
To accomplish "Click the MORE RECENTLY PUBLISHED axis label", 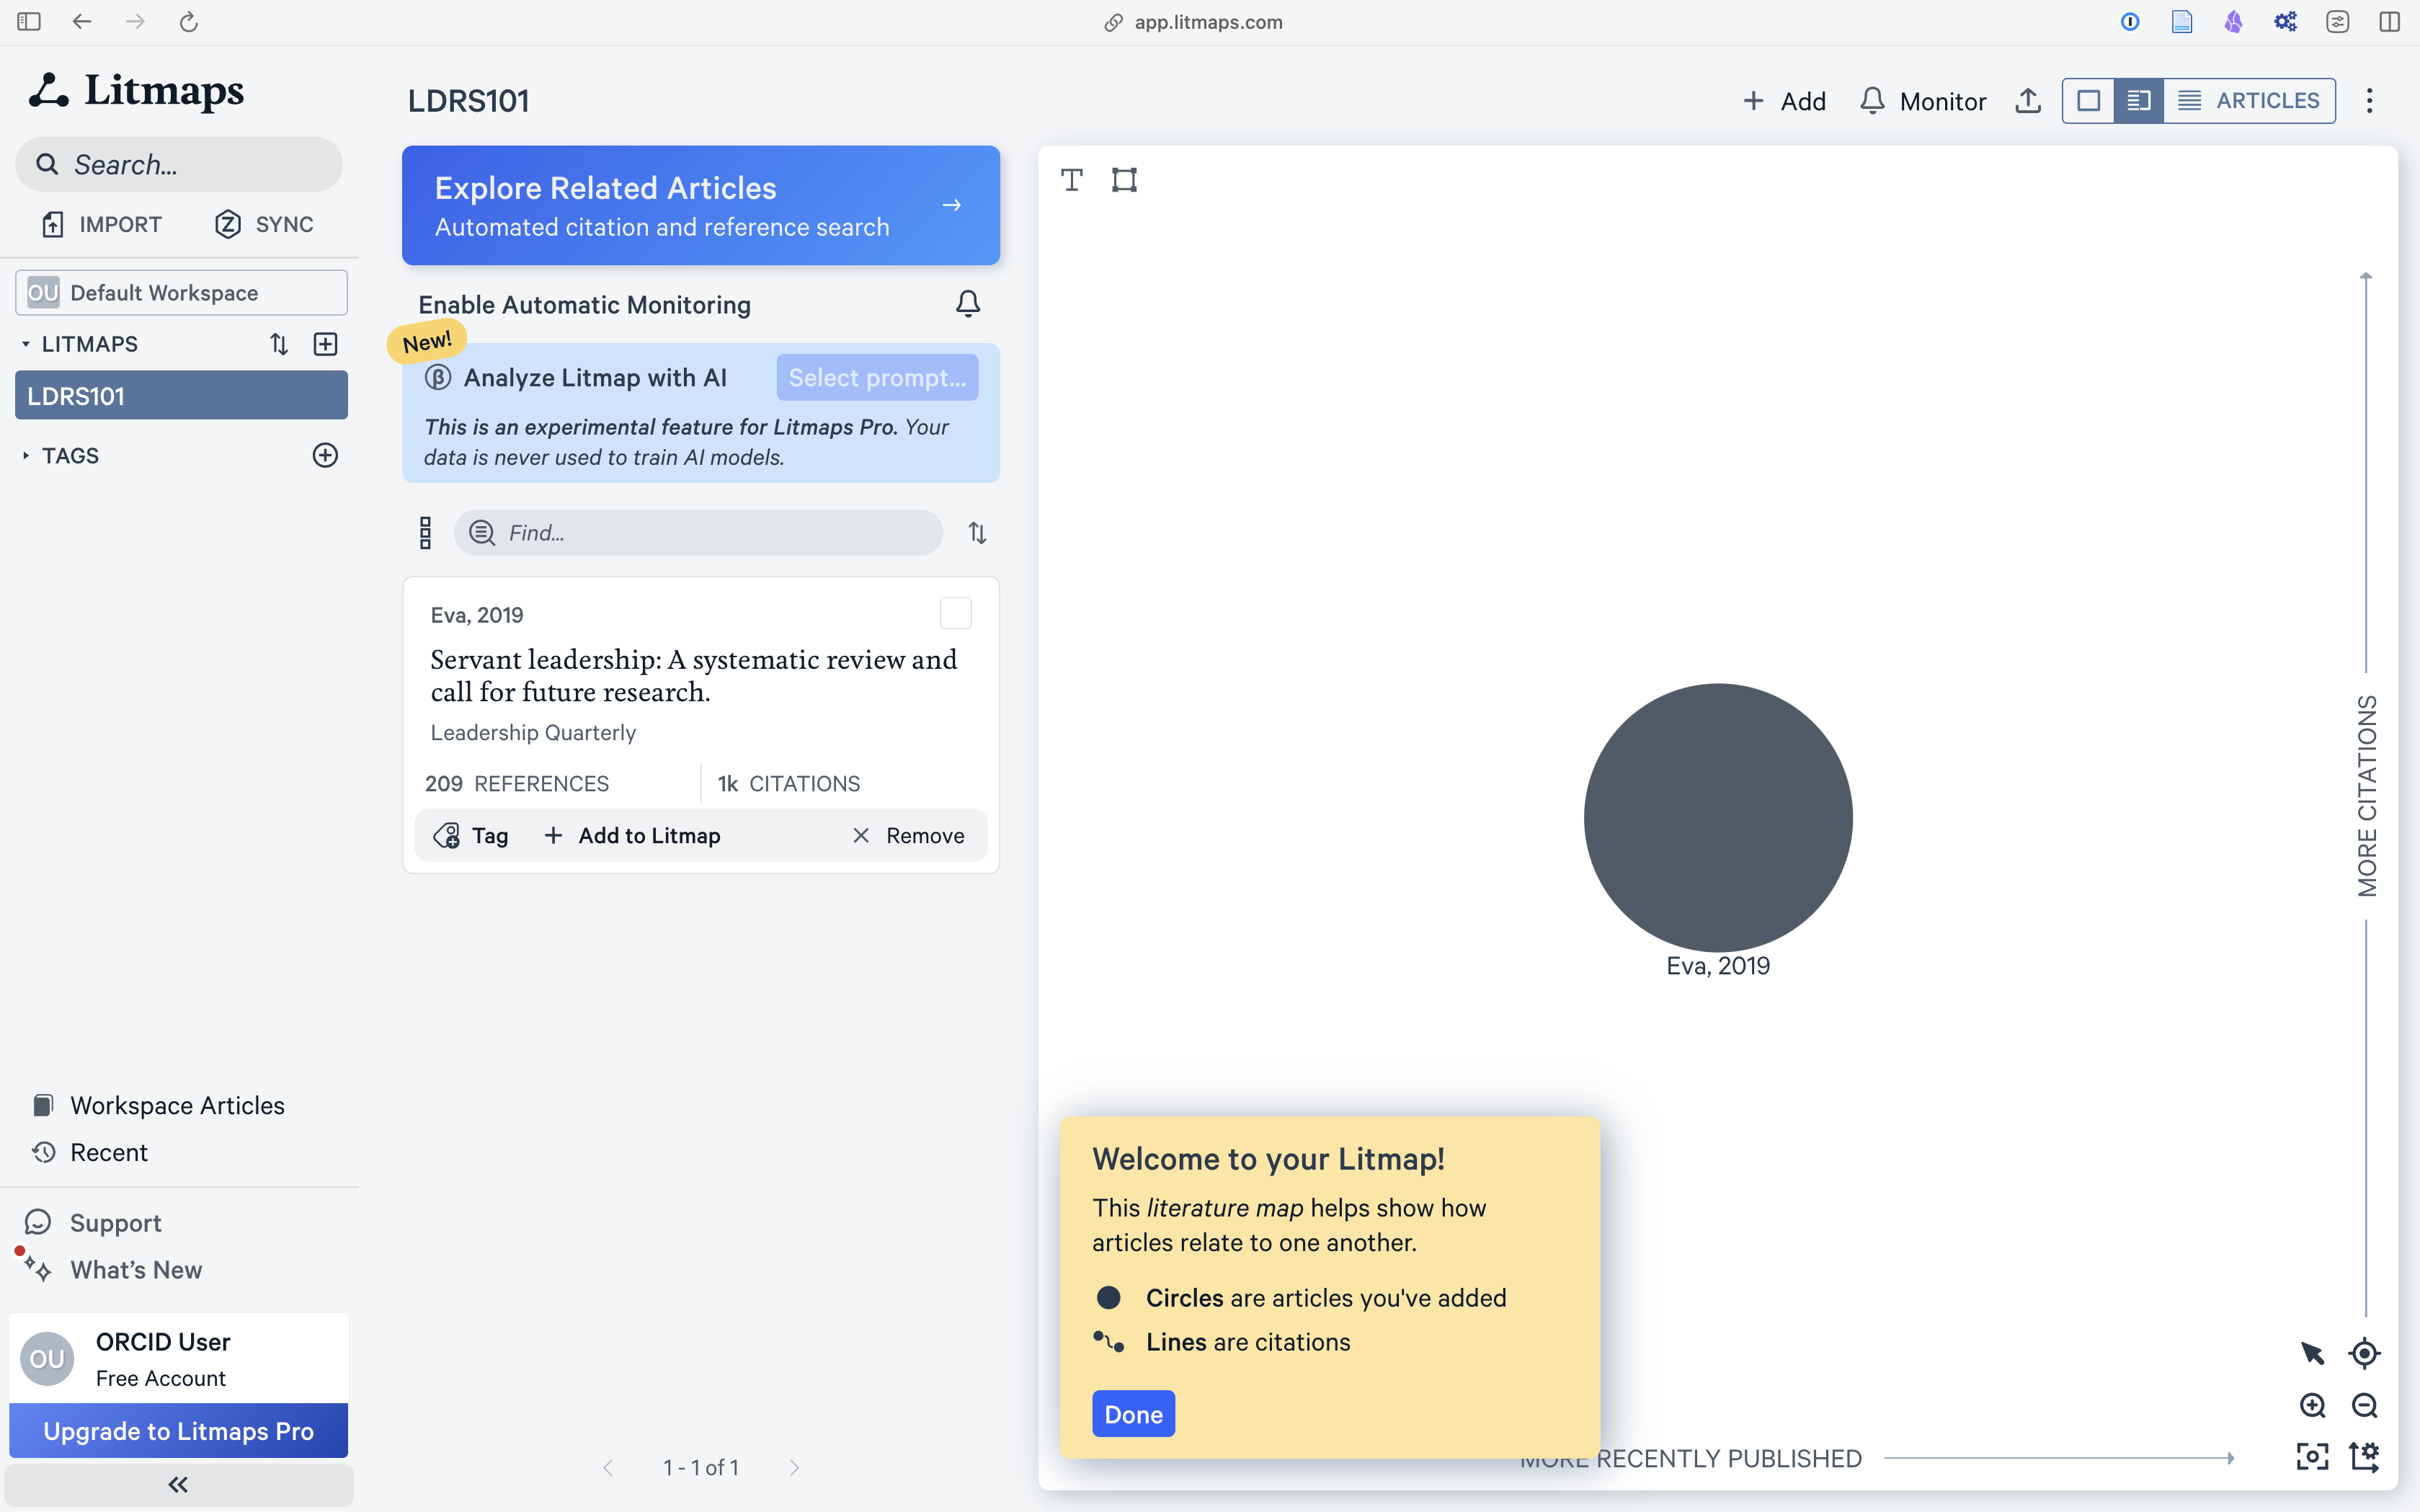I will pos(1690,1458).
